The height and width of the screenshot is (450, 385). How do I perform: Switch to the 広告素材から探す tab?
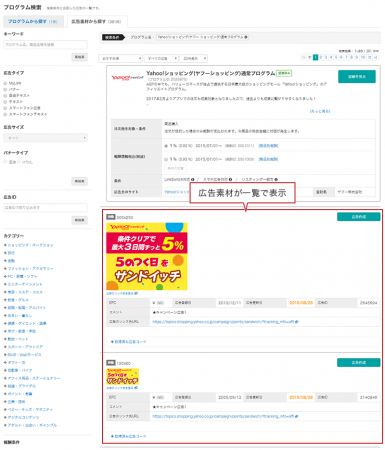pos(97,21)
